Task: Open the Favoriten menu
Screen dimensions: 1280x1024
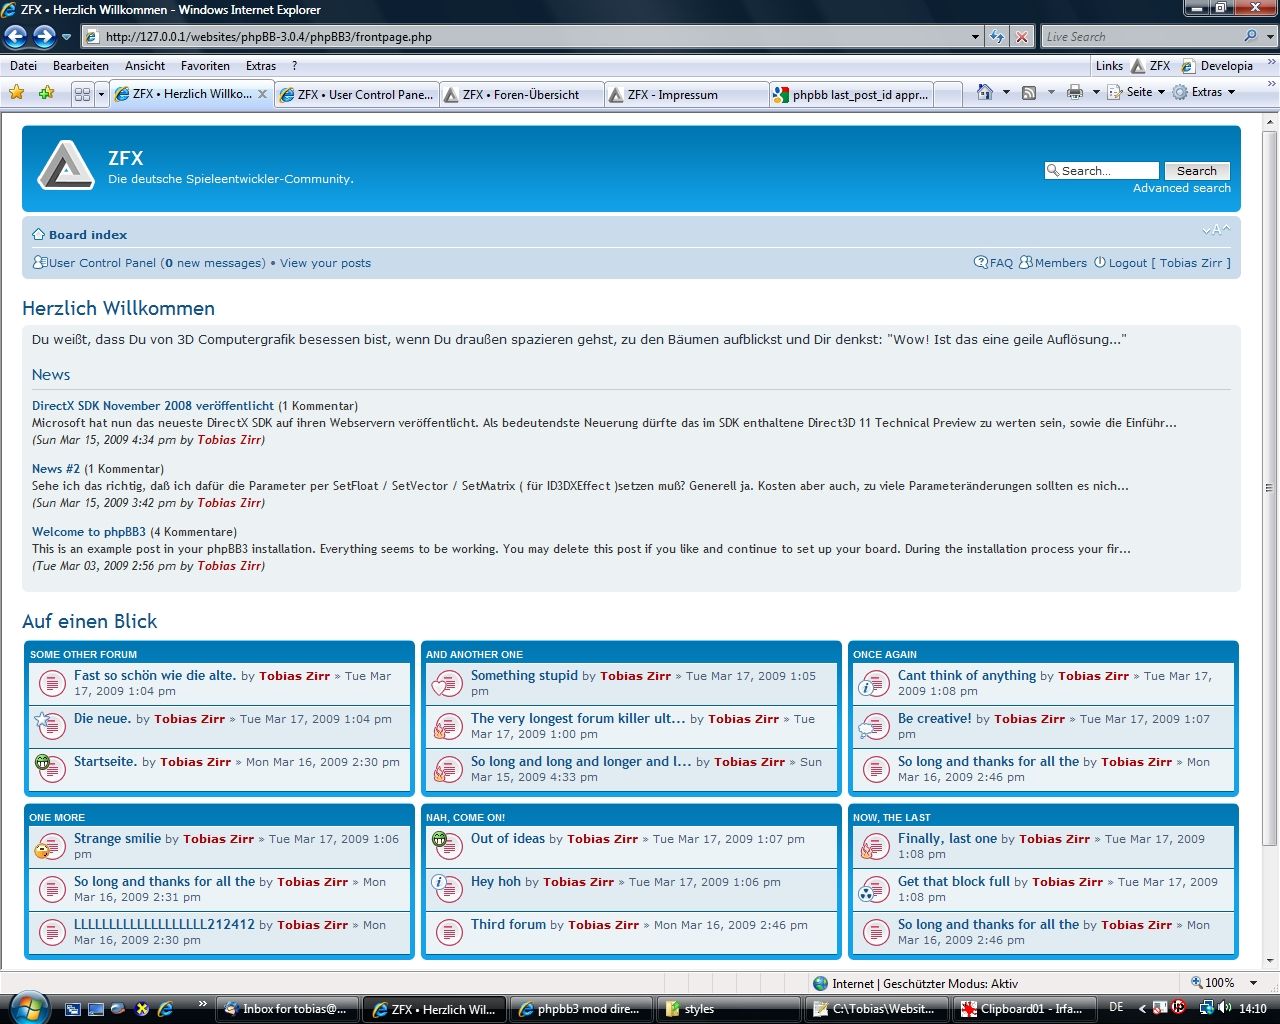Action: [205, 66]
